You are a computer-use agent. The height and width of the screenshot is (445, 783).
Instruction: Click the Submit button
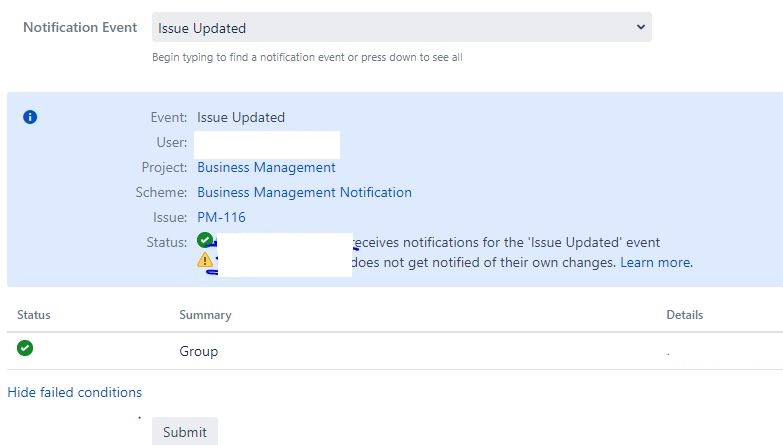(185, 432)
